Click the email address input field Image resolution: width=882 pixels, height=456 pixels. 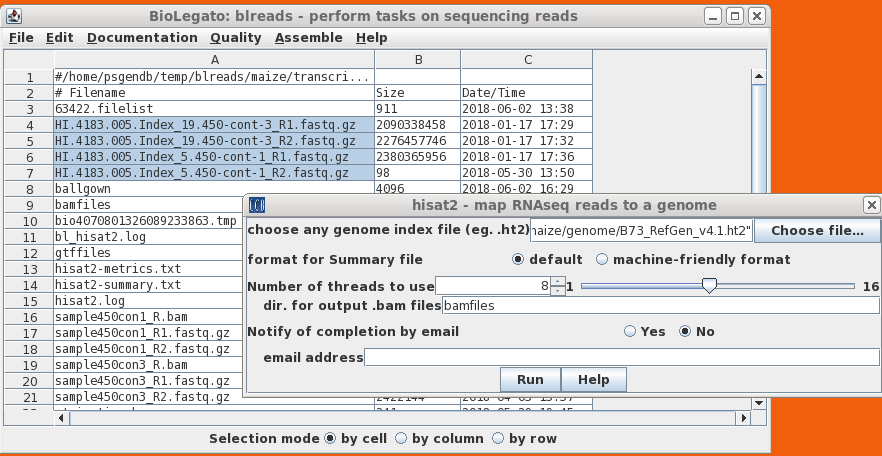tap(621, 357)
